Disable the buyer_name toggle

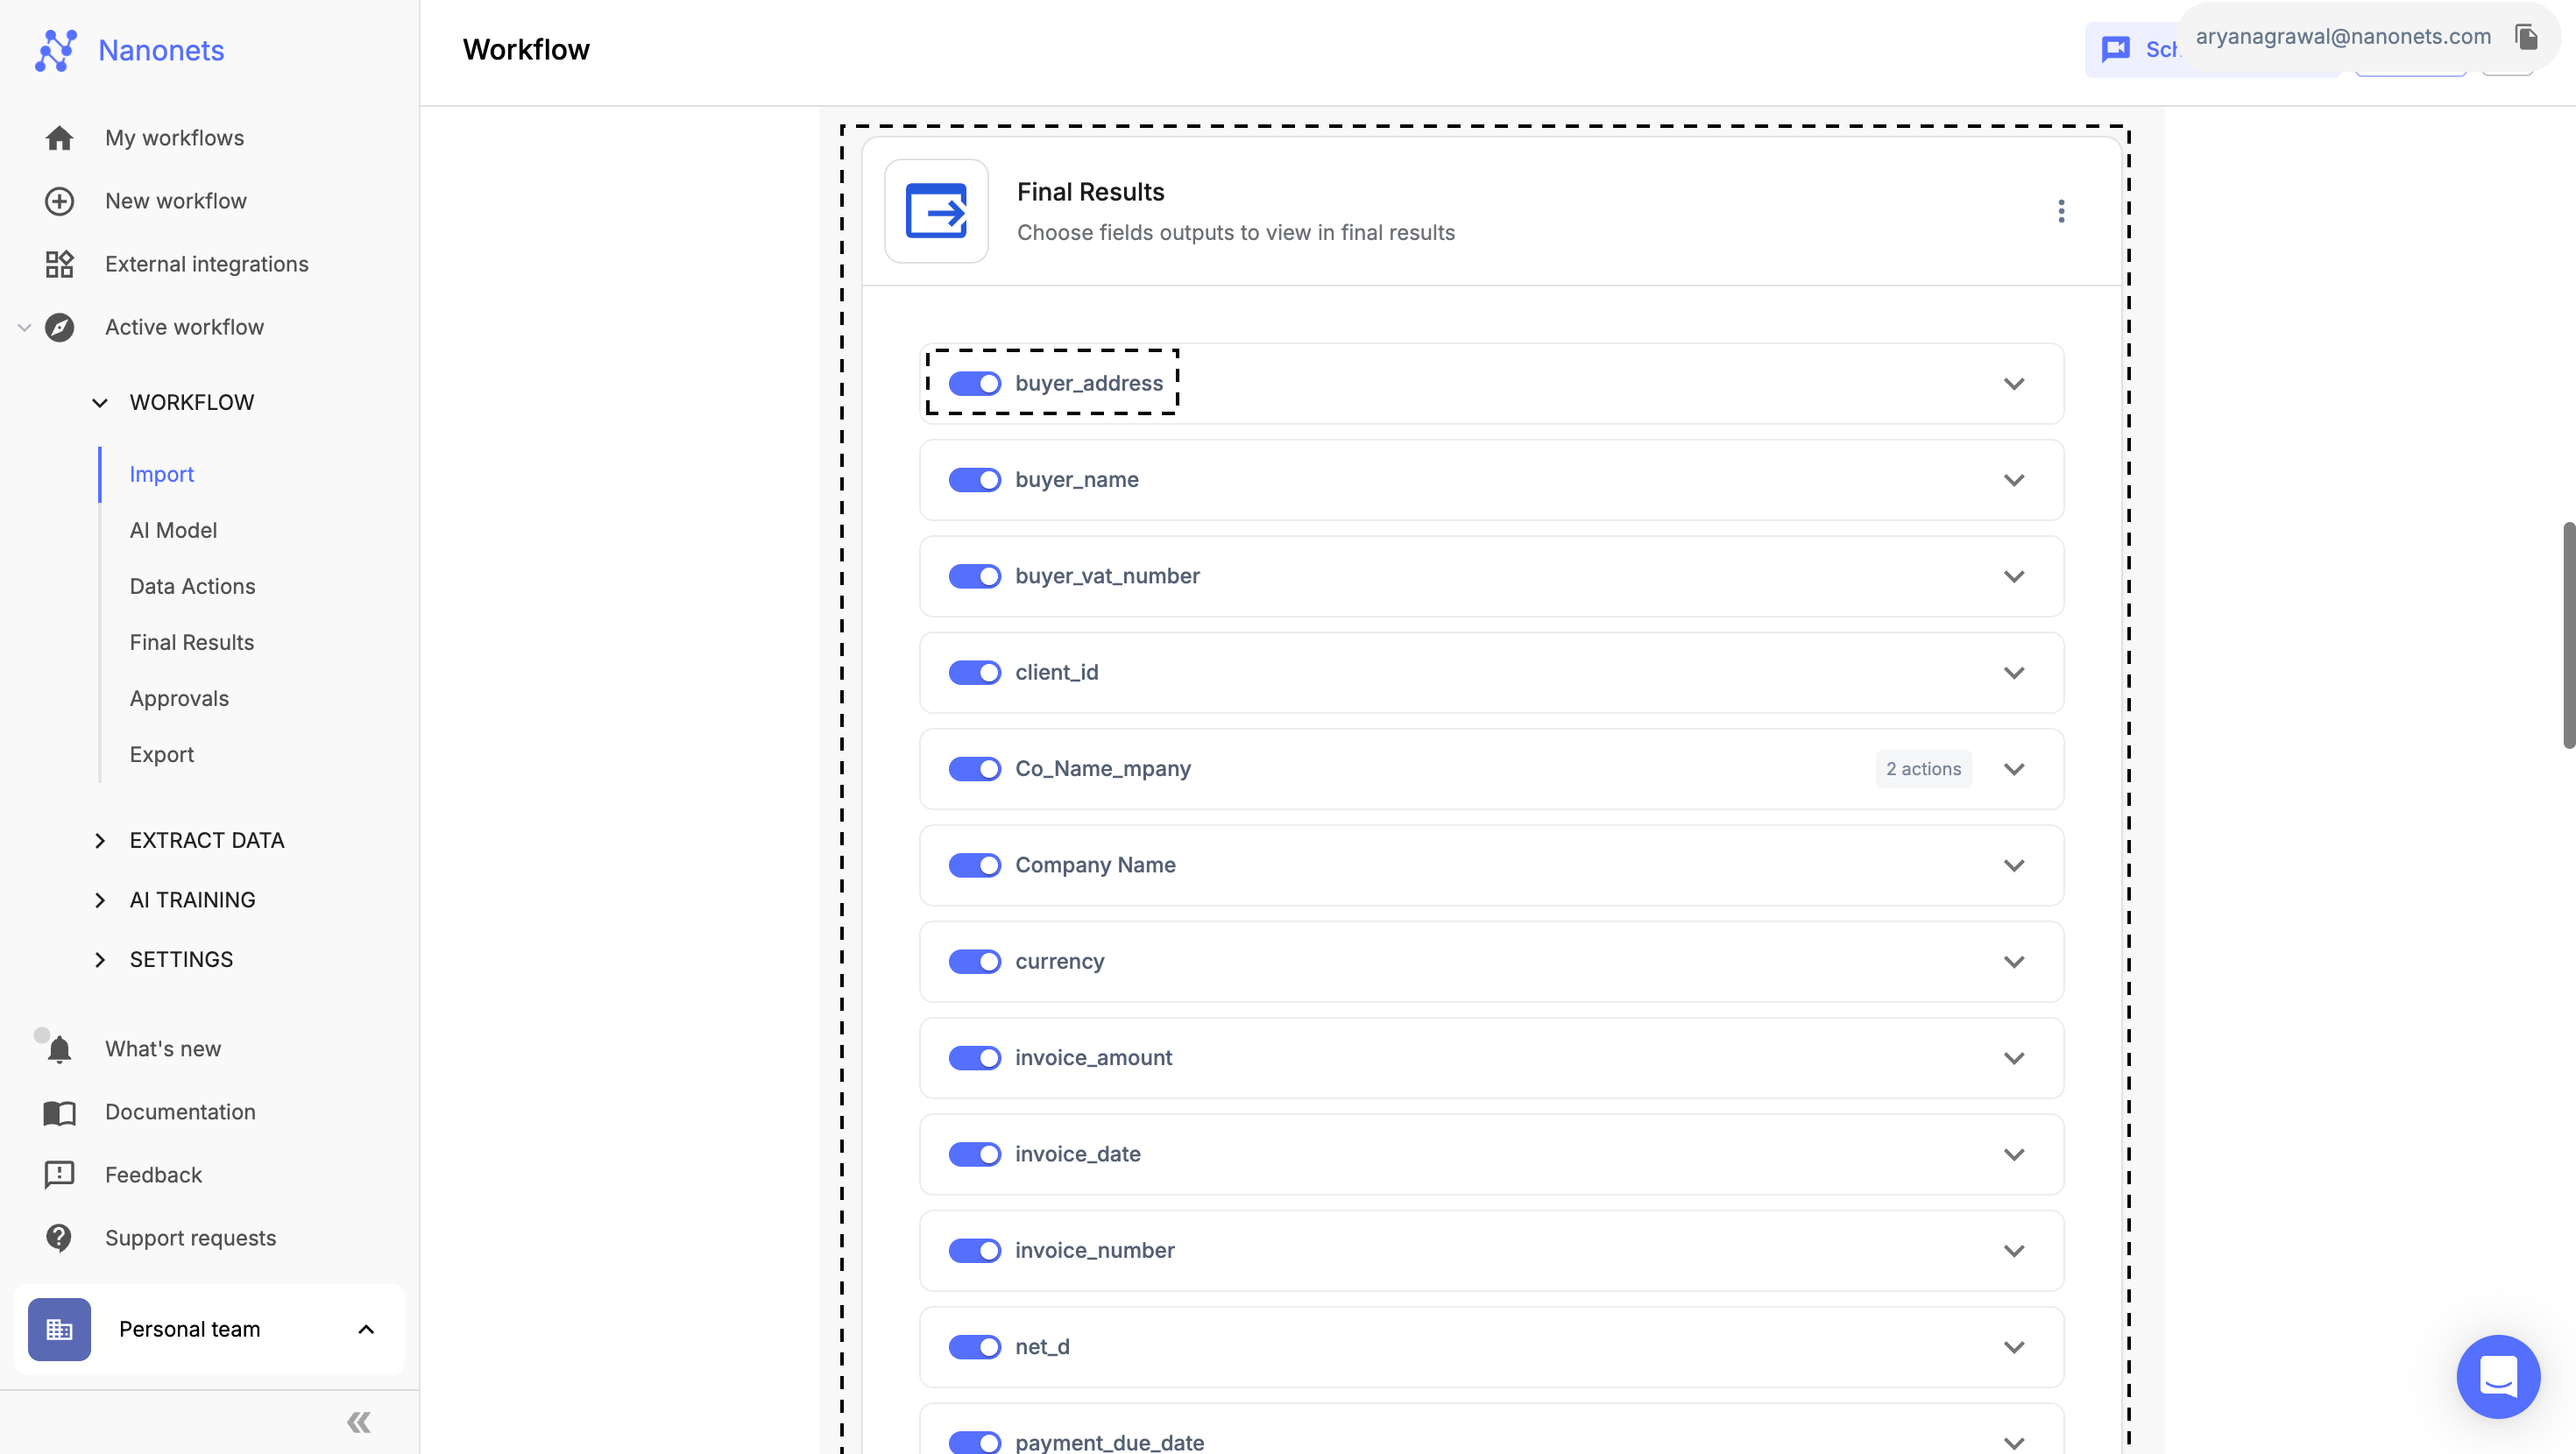point(974,480)
